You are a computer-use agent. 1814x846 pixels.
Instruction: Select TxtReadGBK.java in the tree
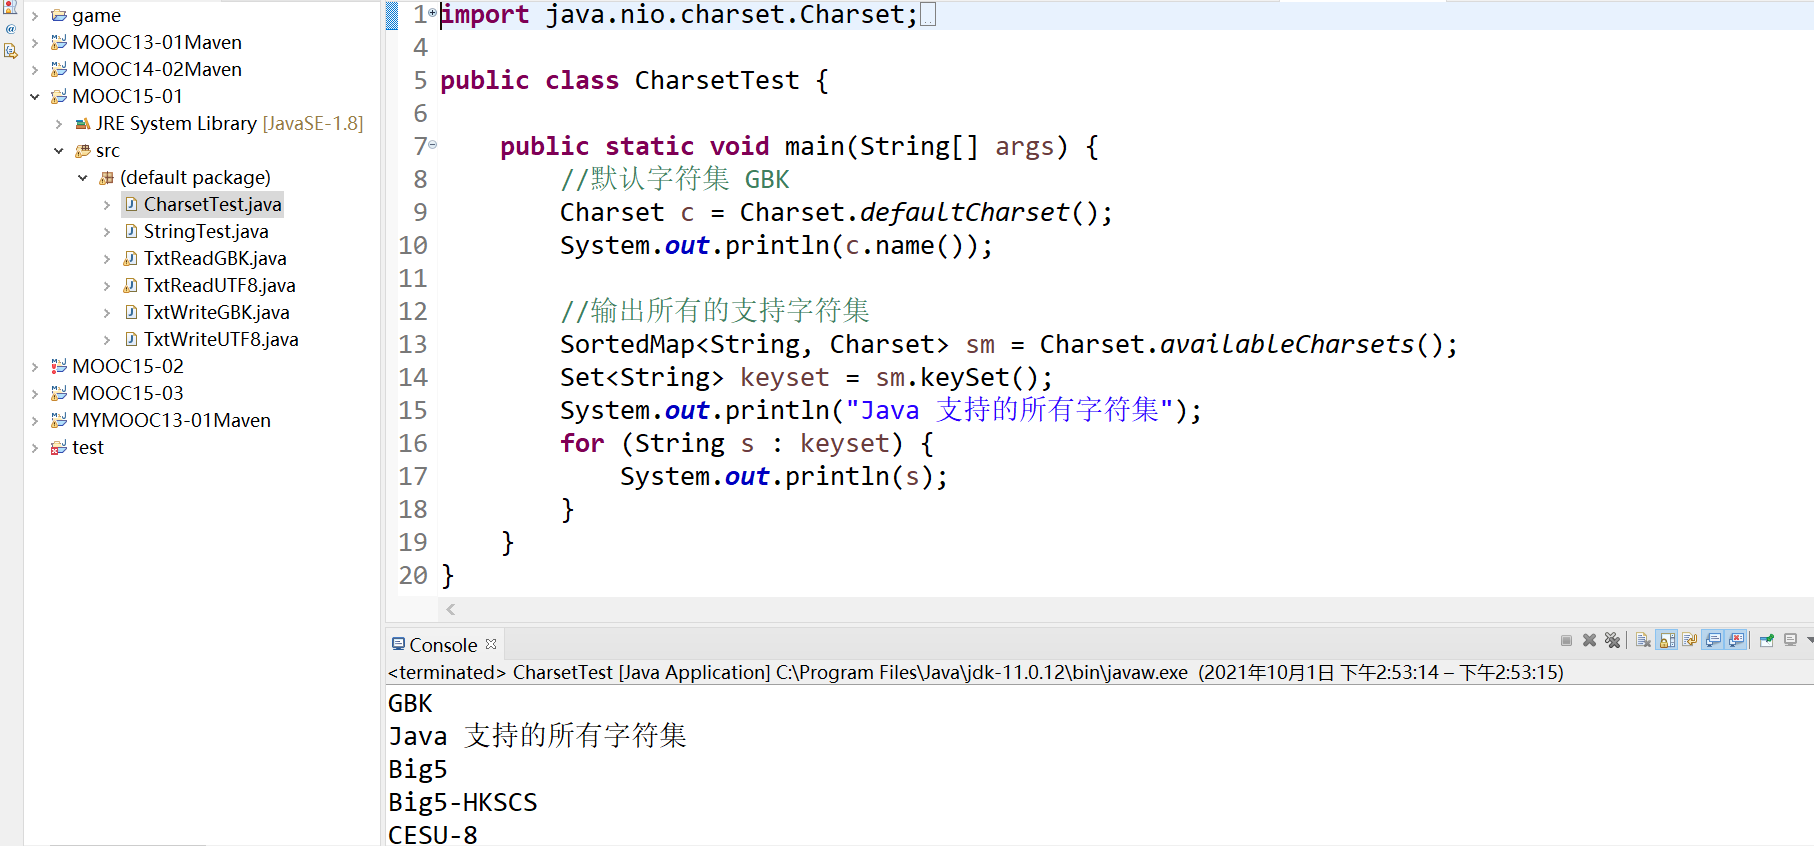(215, 259)
